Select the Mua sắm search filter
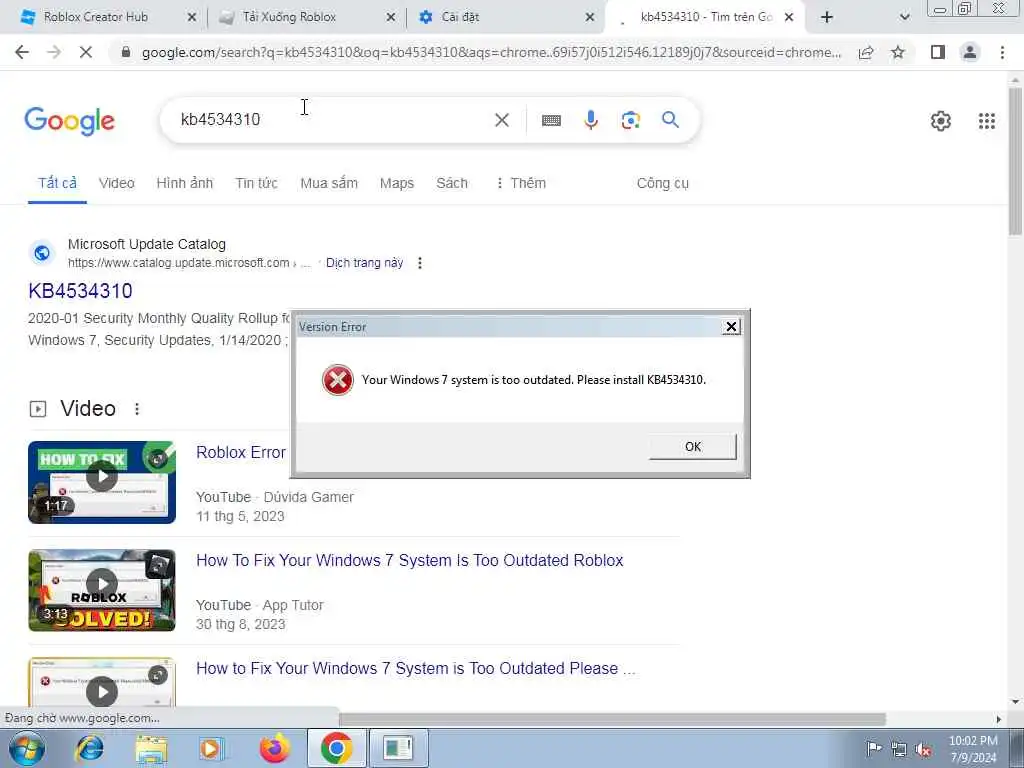This screenshot has height=768, width=1024. [x=328, y=184]
